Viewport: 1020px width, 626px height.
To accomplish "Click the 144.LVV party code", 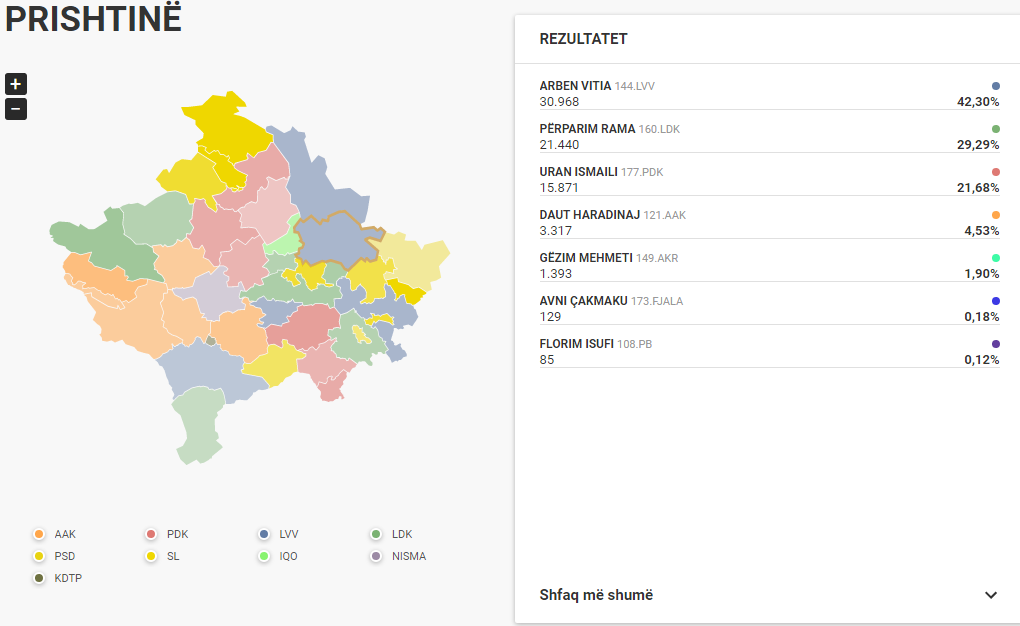I will tap(634, 86).
